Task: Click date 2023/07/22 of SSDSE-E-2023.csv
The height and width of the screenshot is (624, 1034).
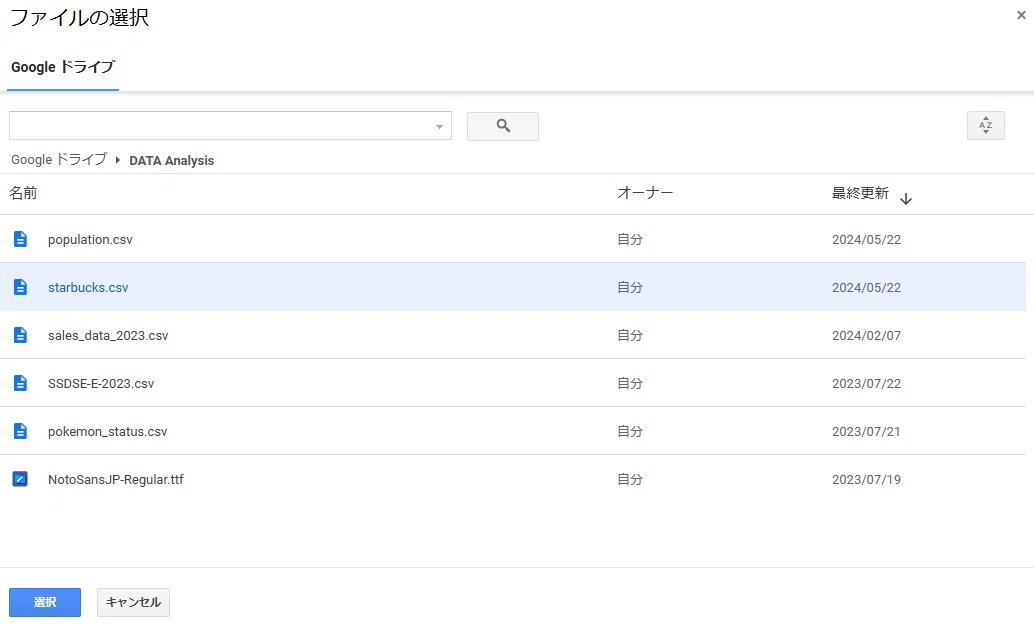Action: pyautogui.click(x=867, y=383)
